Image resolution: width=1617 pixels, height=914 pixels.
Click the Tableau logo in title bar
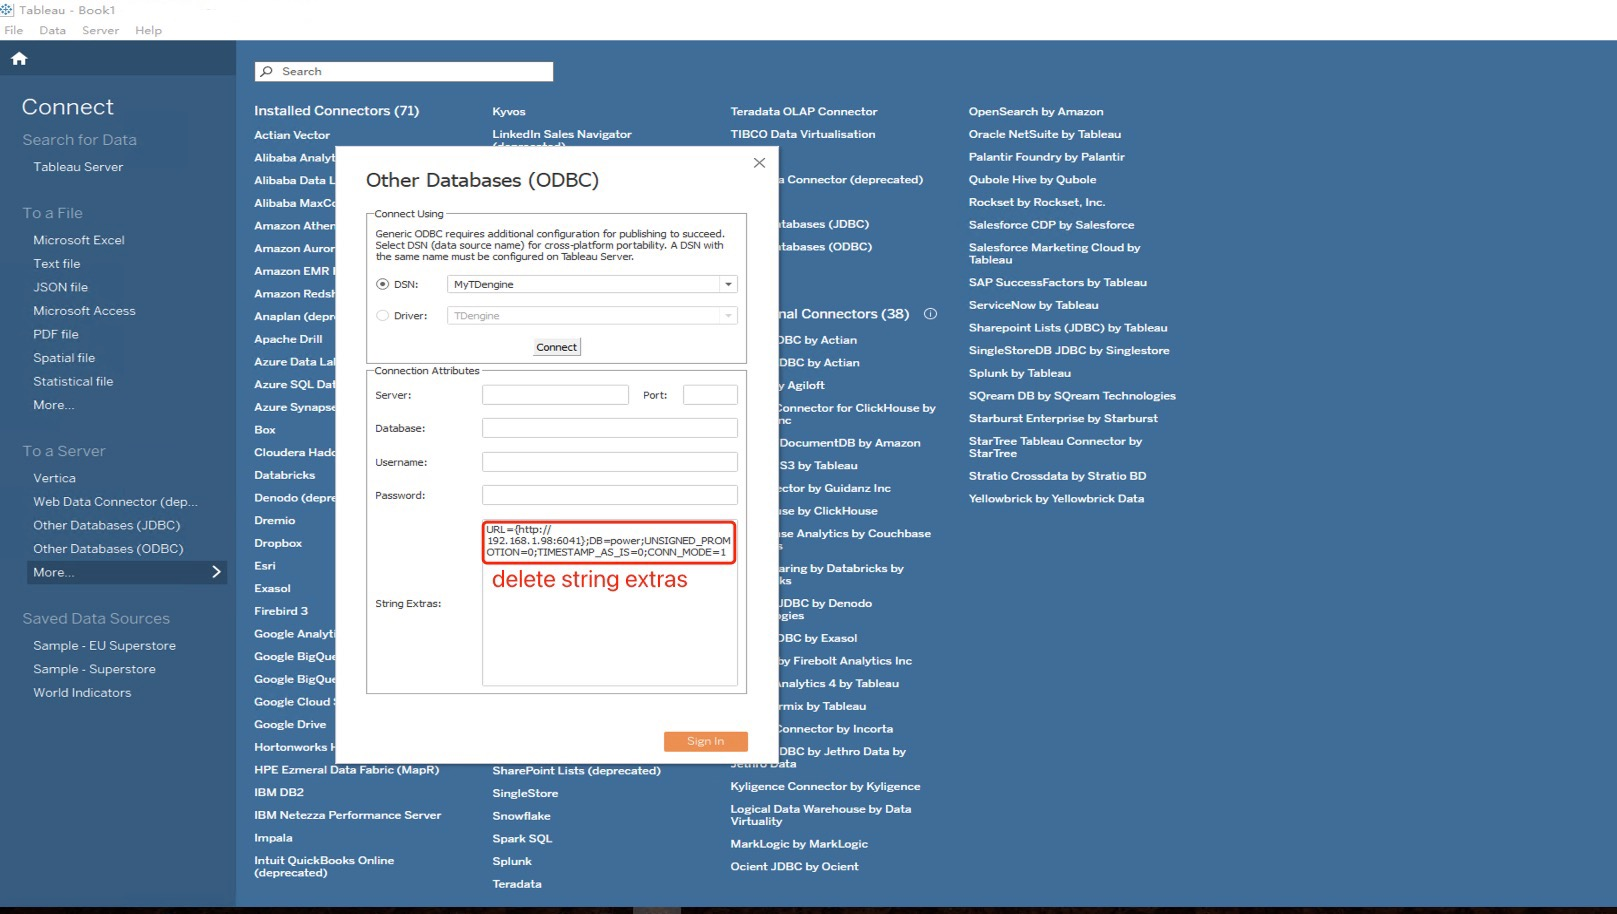pos(8,10)
